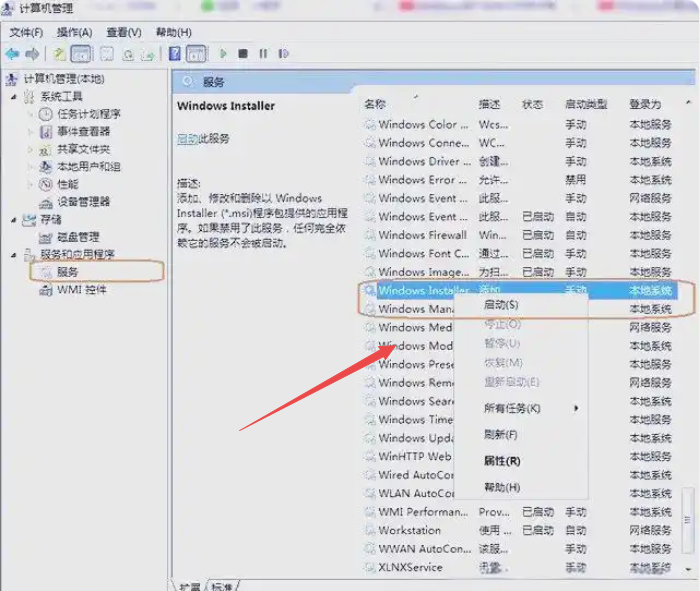Screen dimensions: 700x591
Task: Select 磁盘管理 in the tree
Action: [78, 237]
